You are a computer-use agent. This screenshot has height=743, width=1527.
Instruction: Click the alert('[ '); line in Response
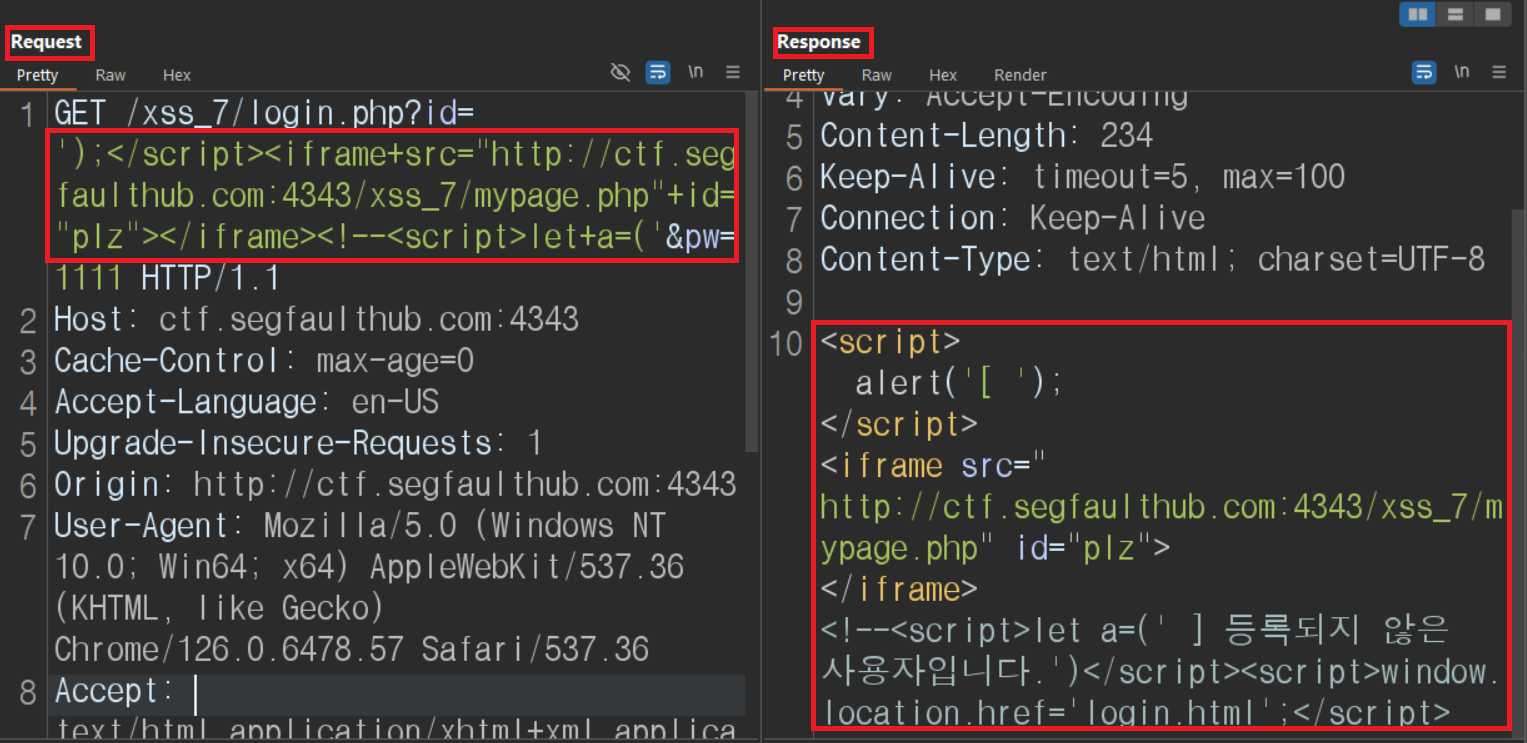959,384
